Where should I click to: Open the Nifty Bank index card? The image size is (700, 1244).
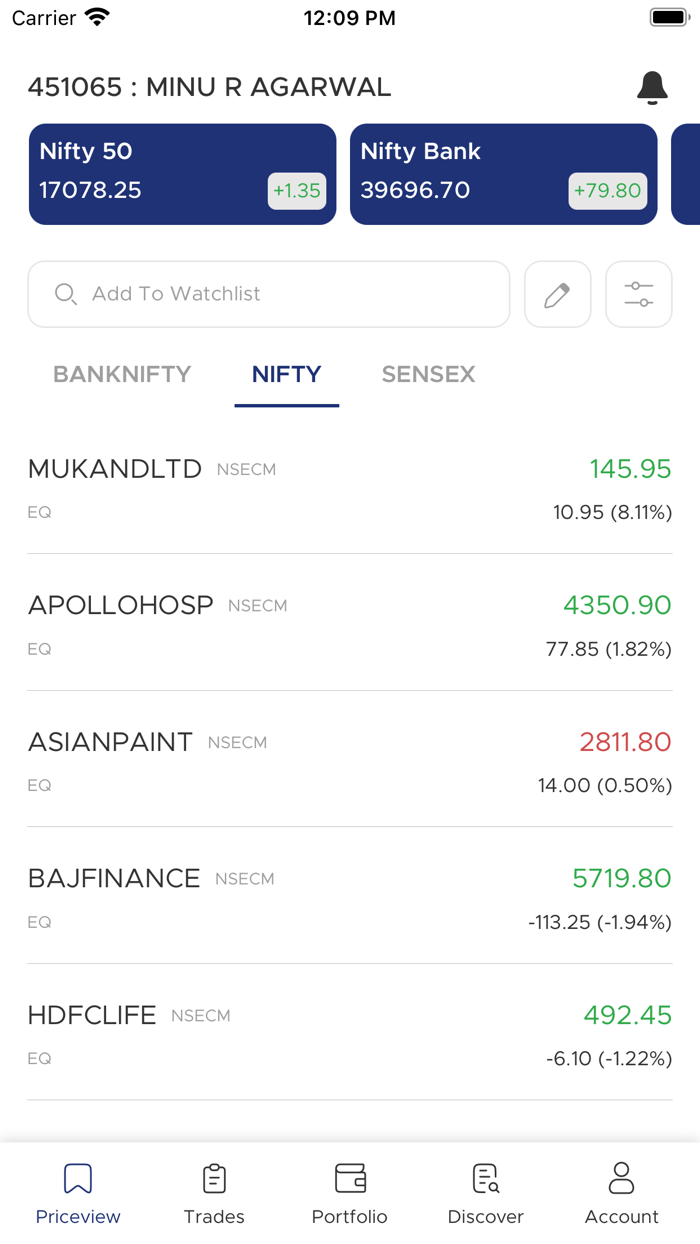click(503, 174)
